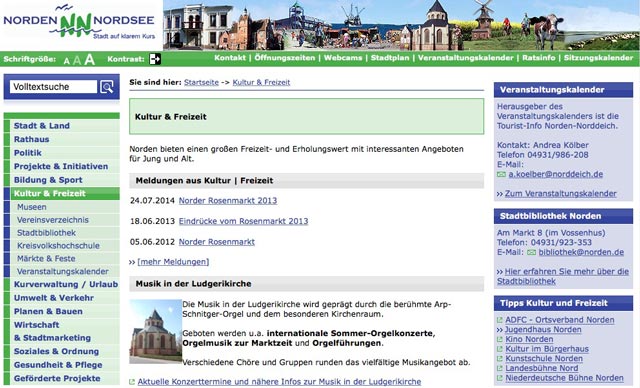Select the medium font size A
Screen dimensions: 640x388
click(77, 61)
